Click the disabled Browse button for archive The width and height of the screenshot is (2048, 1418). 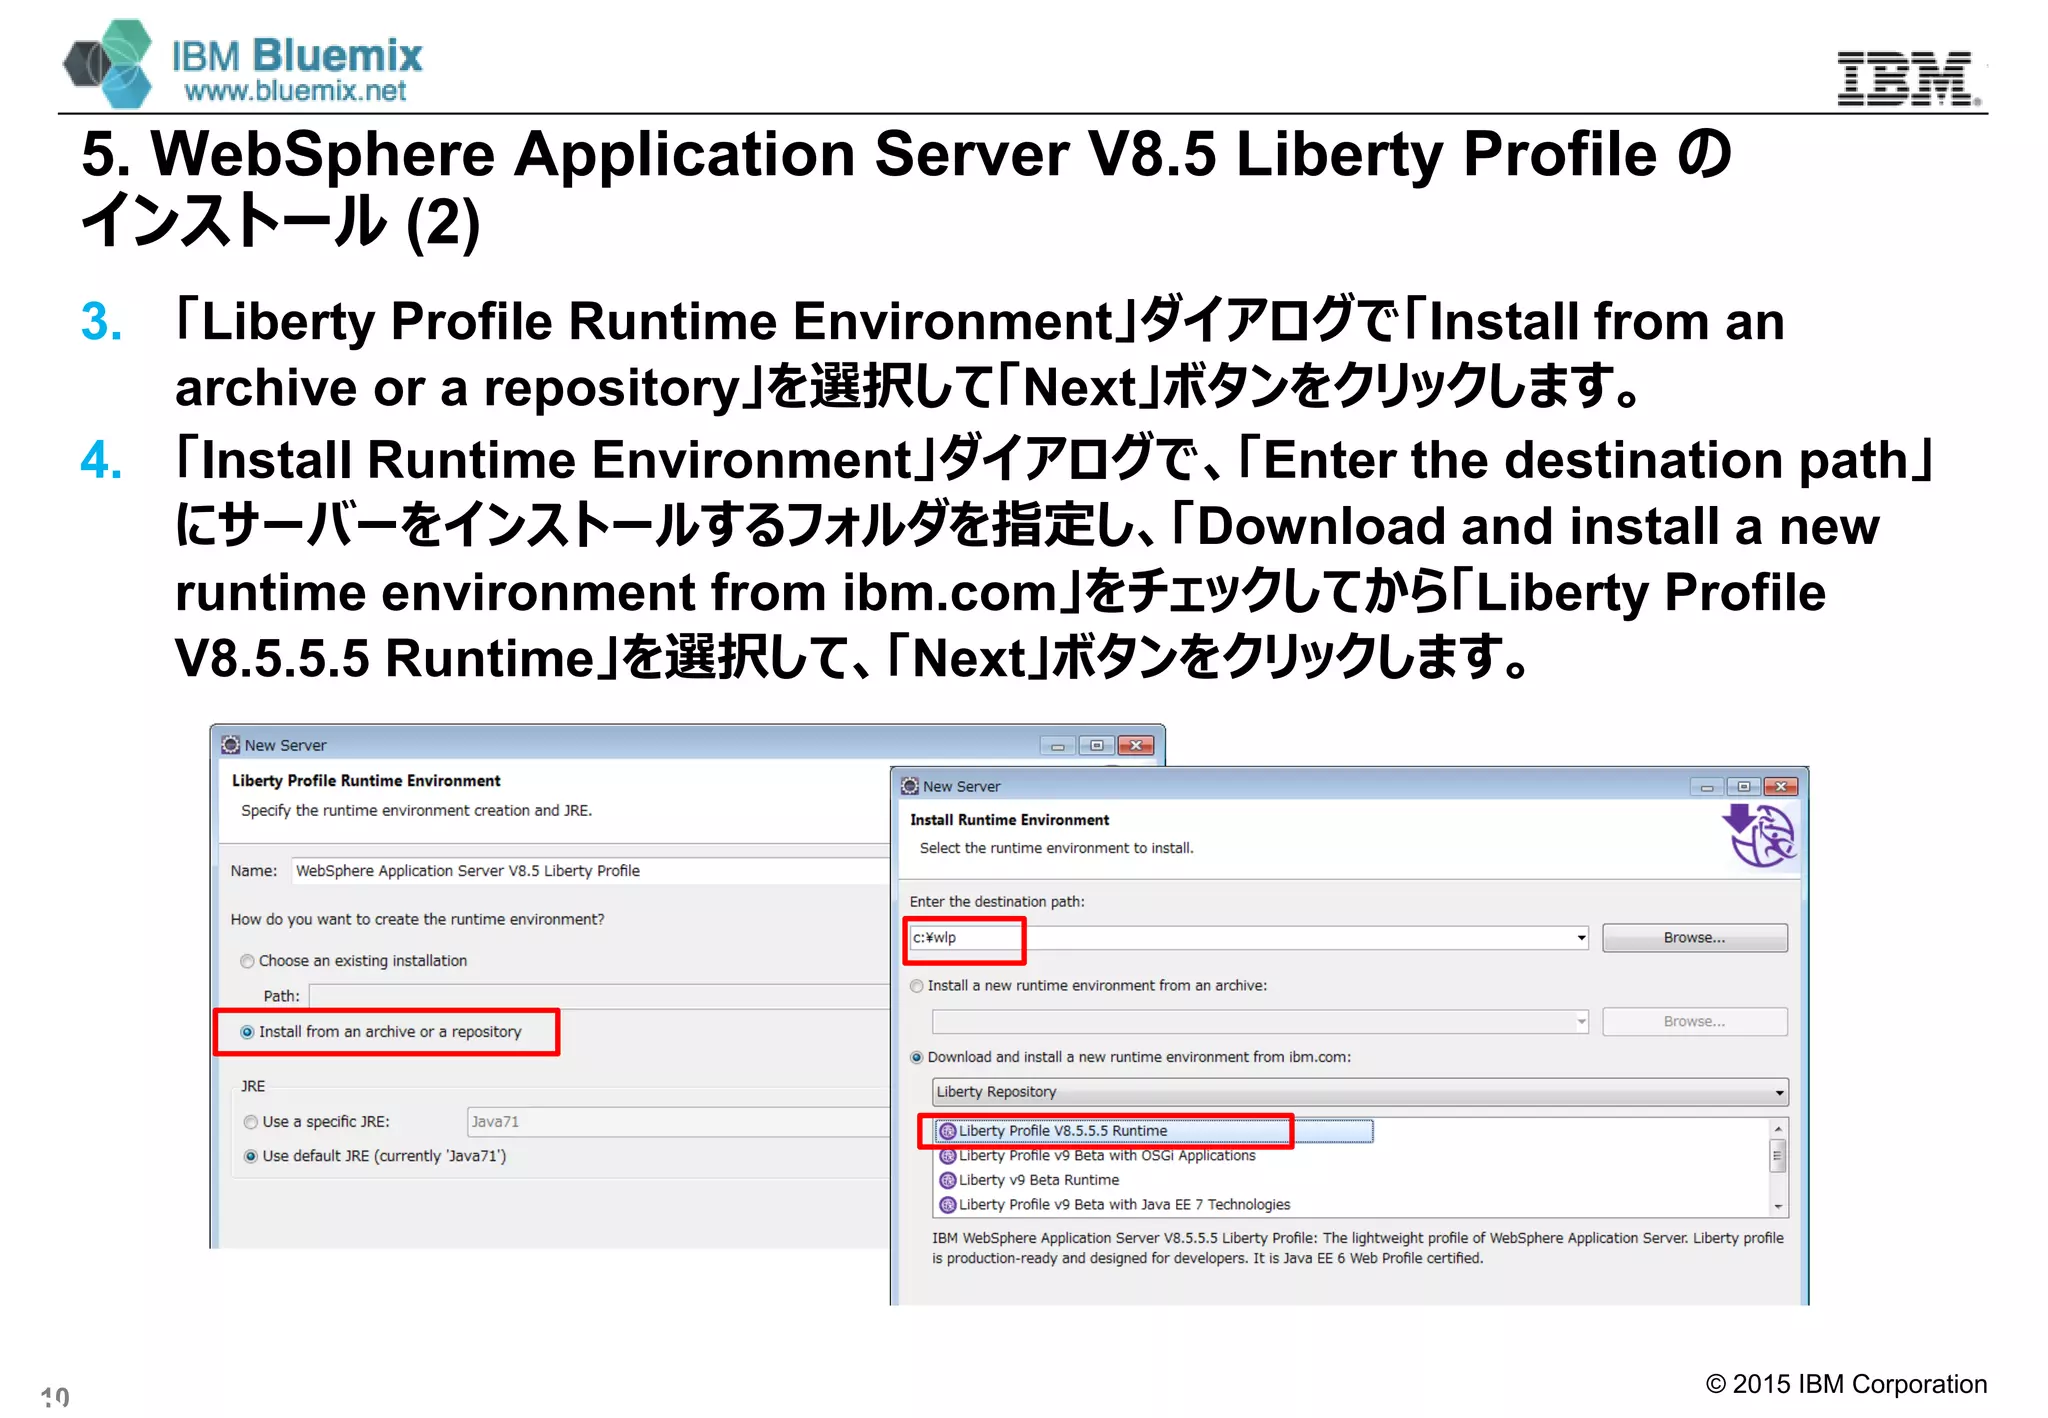(1694, 1022)
